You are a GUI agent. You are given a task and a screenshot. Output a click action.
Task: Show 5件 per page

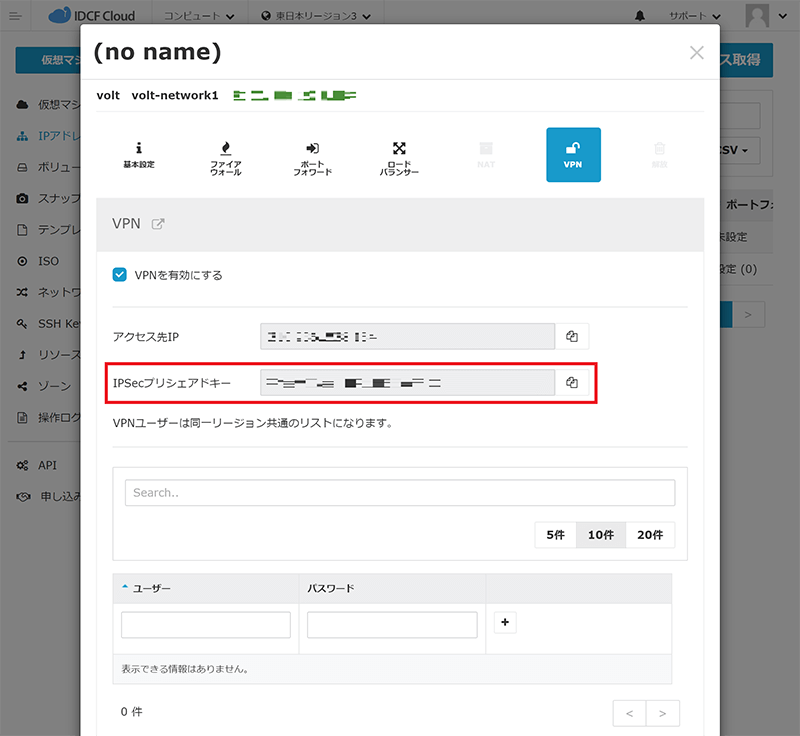point(555,535)
